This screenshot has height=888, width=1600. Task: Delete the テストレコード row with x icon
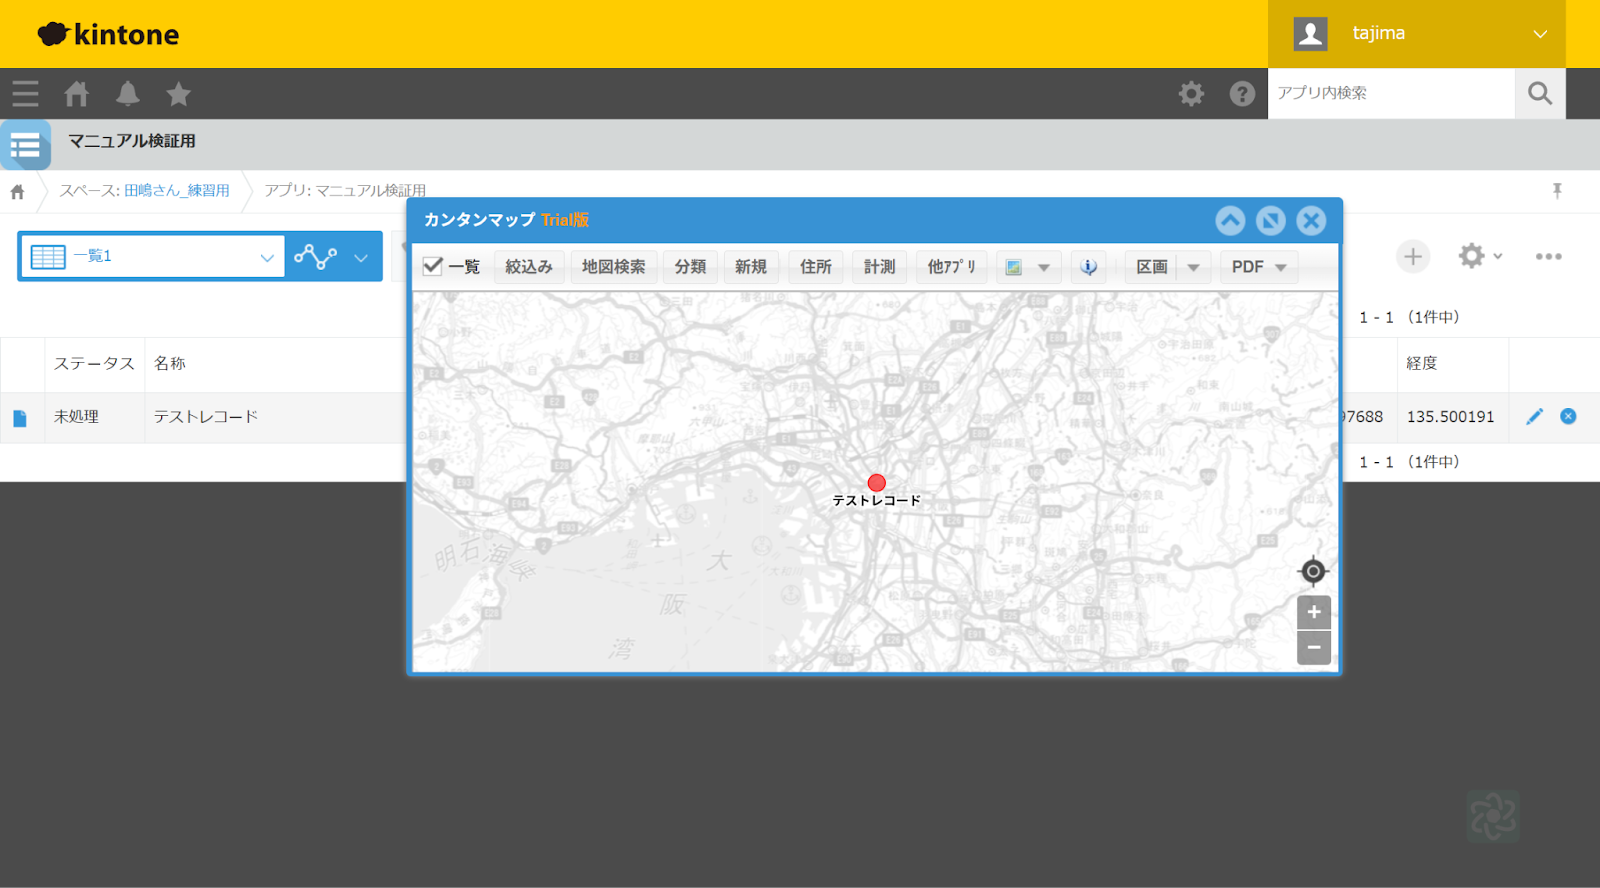tap(1568, 416)
